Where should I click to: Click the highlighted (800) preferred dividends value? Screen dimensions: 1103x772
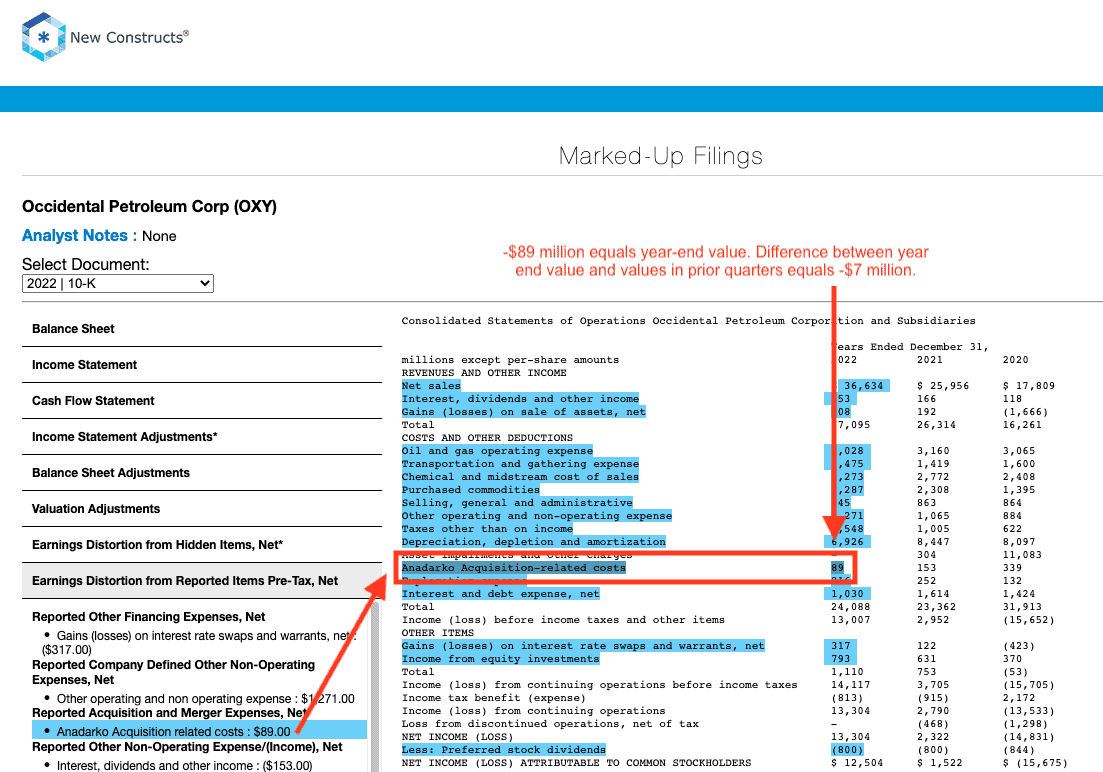(847, 749)
